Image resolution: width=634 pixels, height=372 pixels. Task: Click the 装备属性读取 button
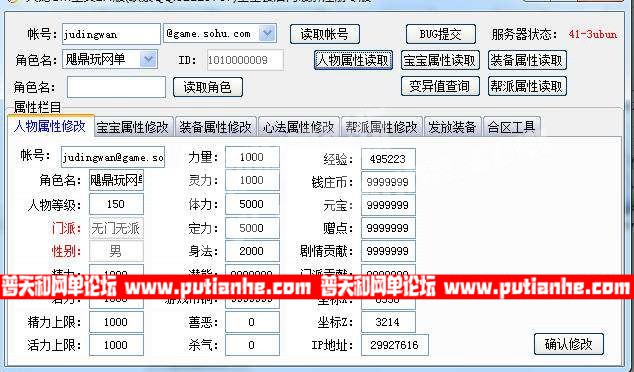(527, 60)
